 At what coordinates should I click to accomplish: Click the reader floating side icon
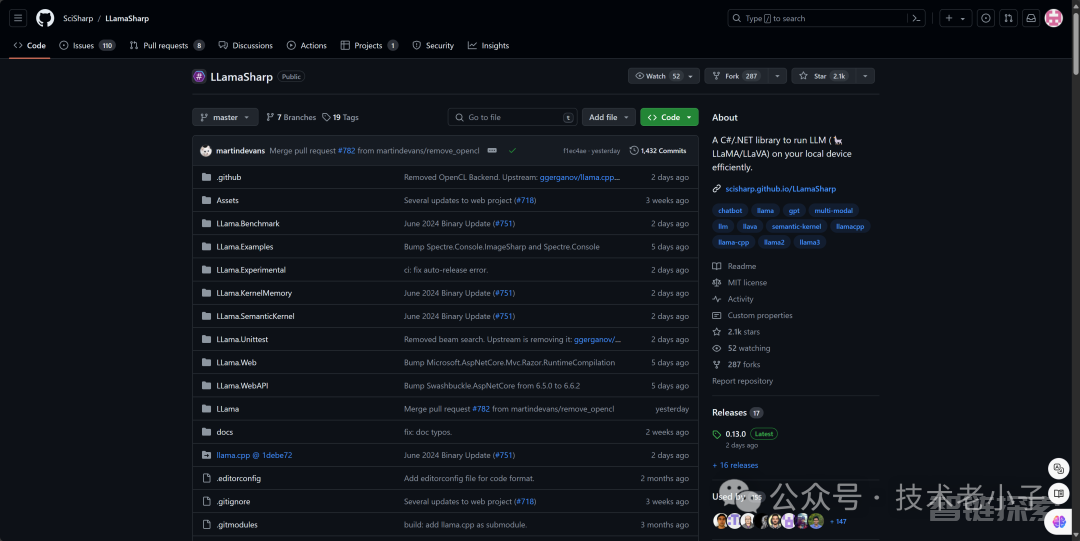coord(1059,494)
